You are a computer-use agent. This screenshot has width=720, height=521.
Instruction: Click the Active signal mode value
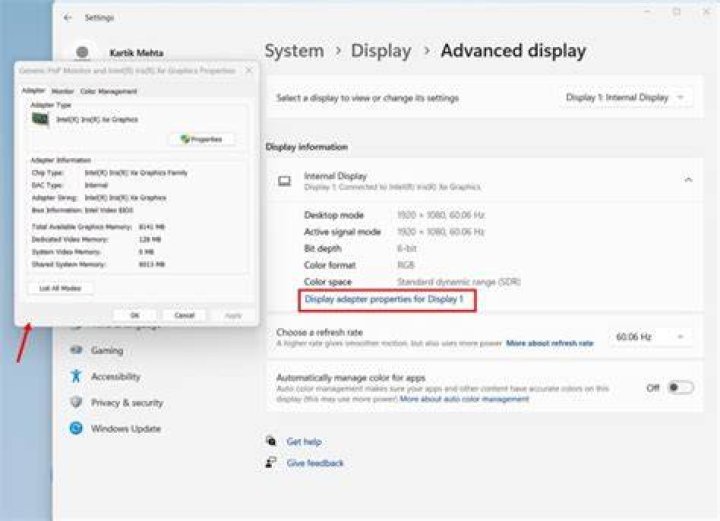coord(441,232)
